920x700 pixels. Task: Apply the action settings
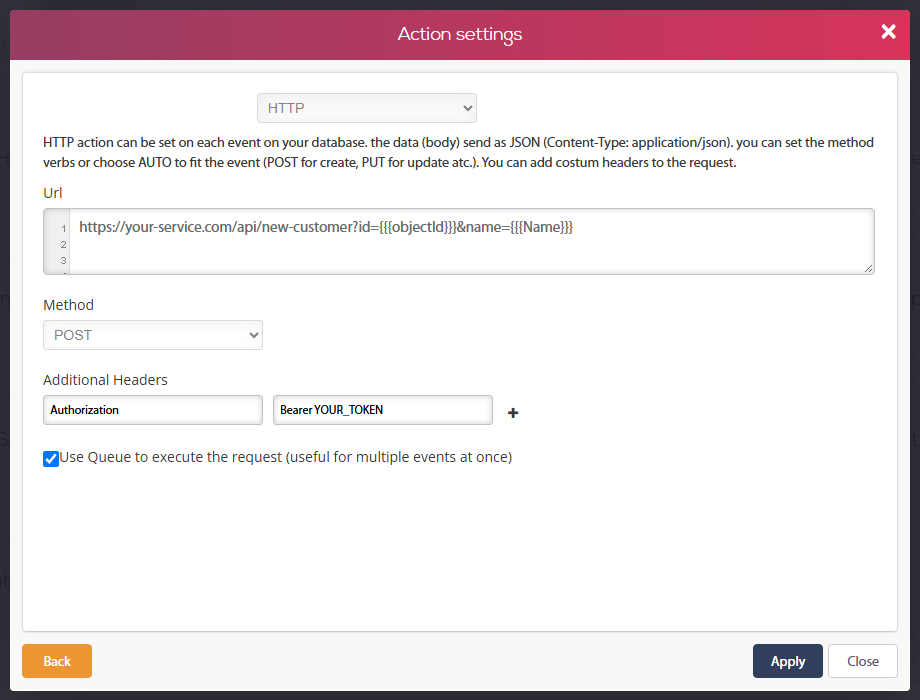coord(787,661)
